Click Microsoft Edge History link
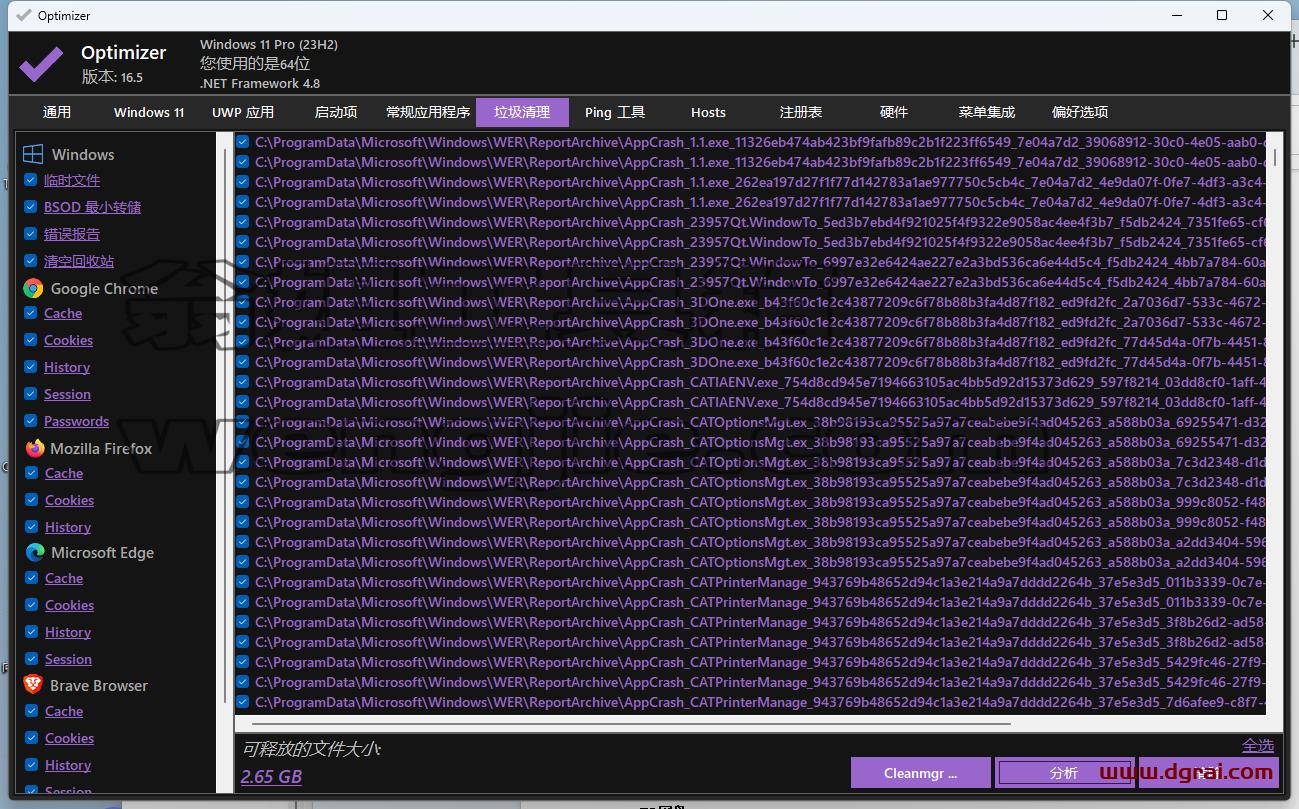The image size is (1299, 809). [x=67, y=632]
